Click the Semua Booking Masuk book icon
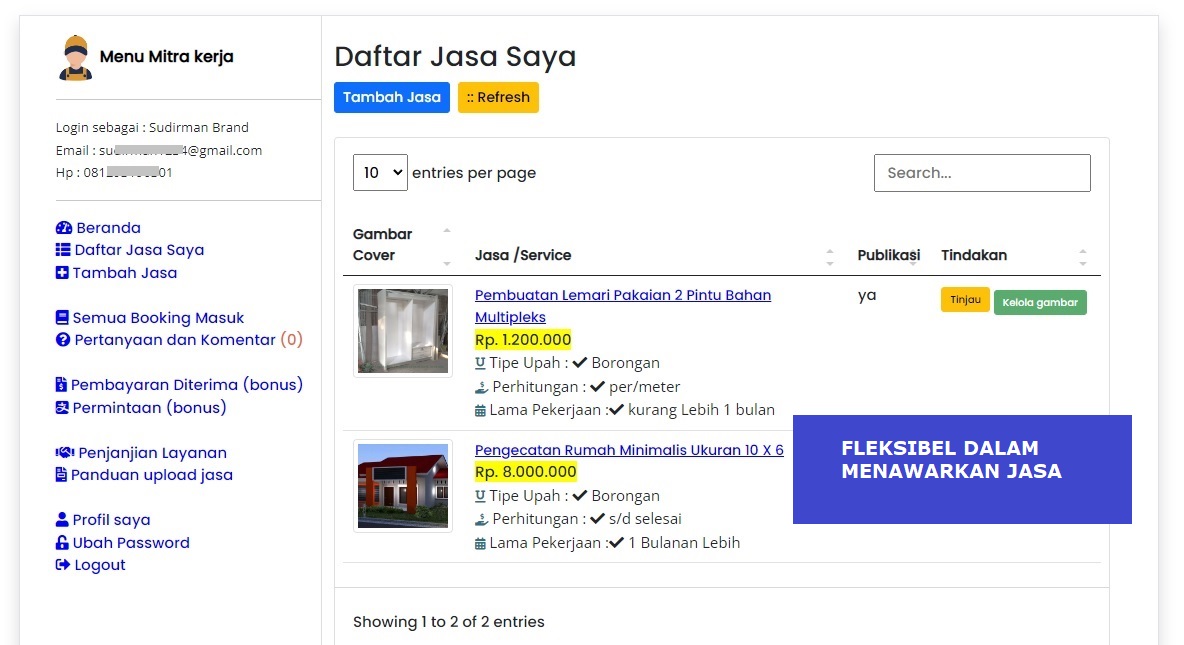 (63, 318)
